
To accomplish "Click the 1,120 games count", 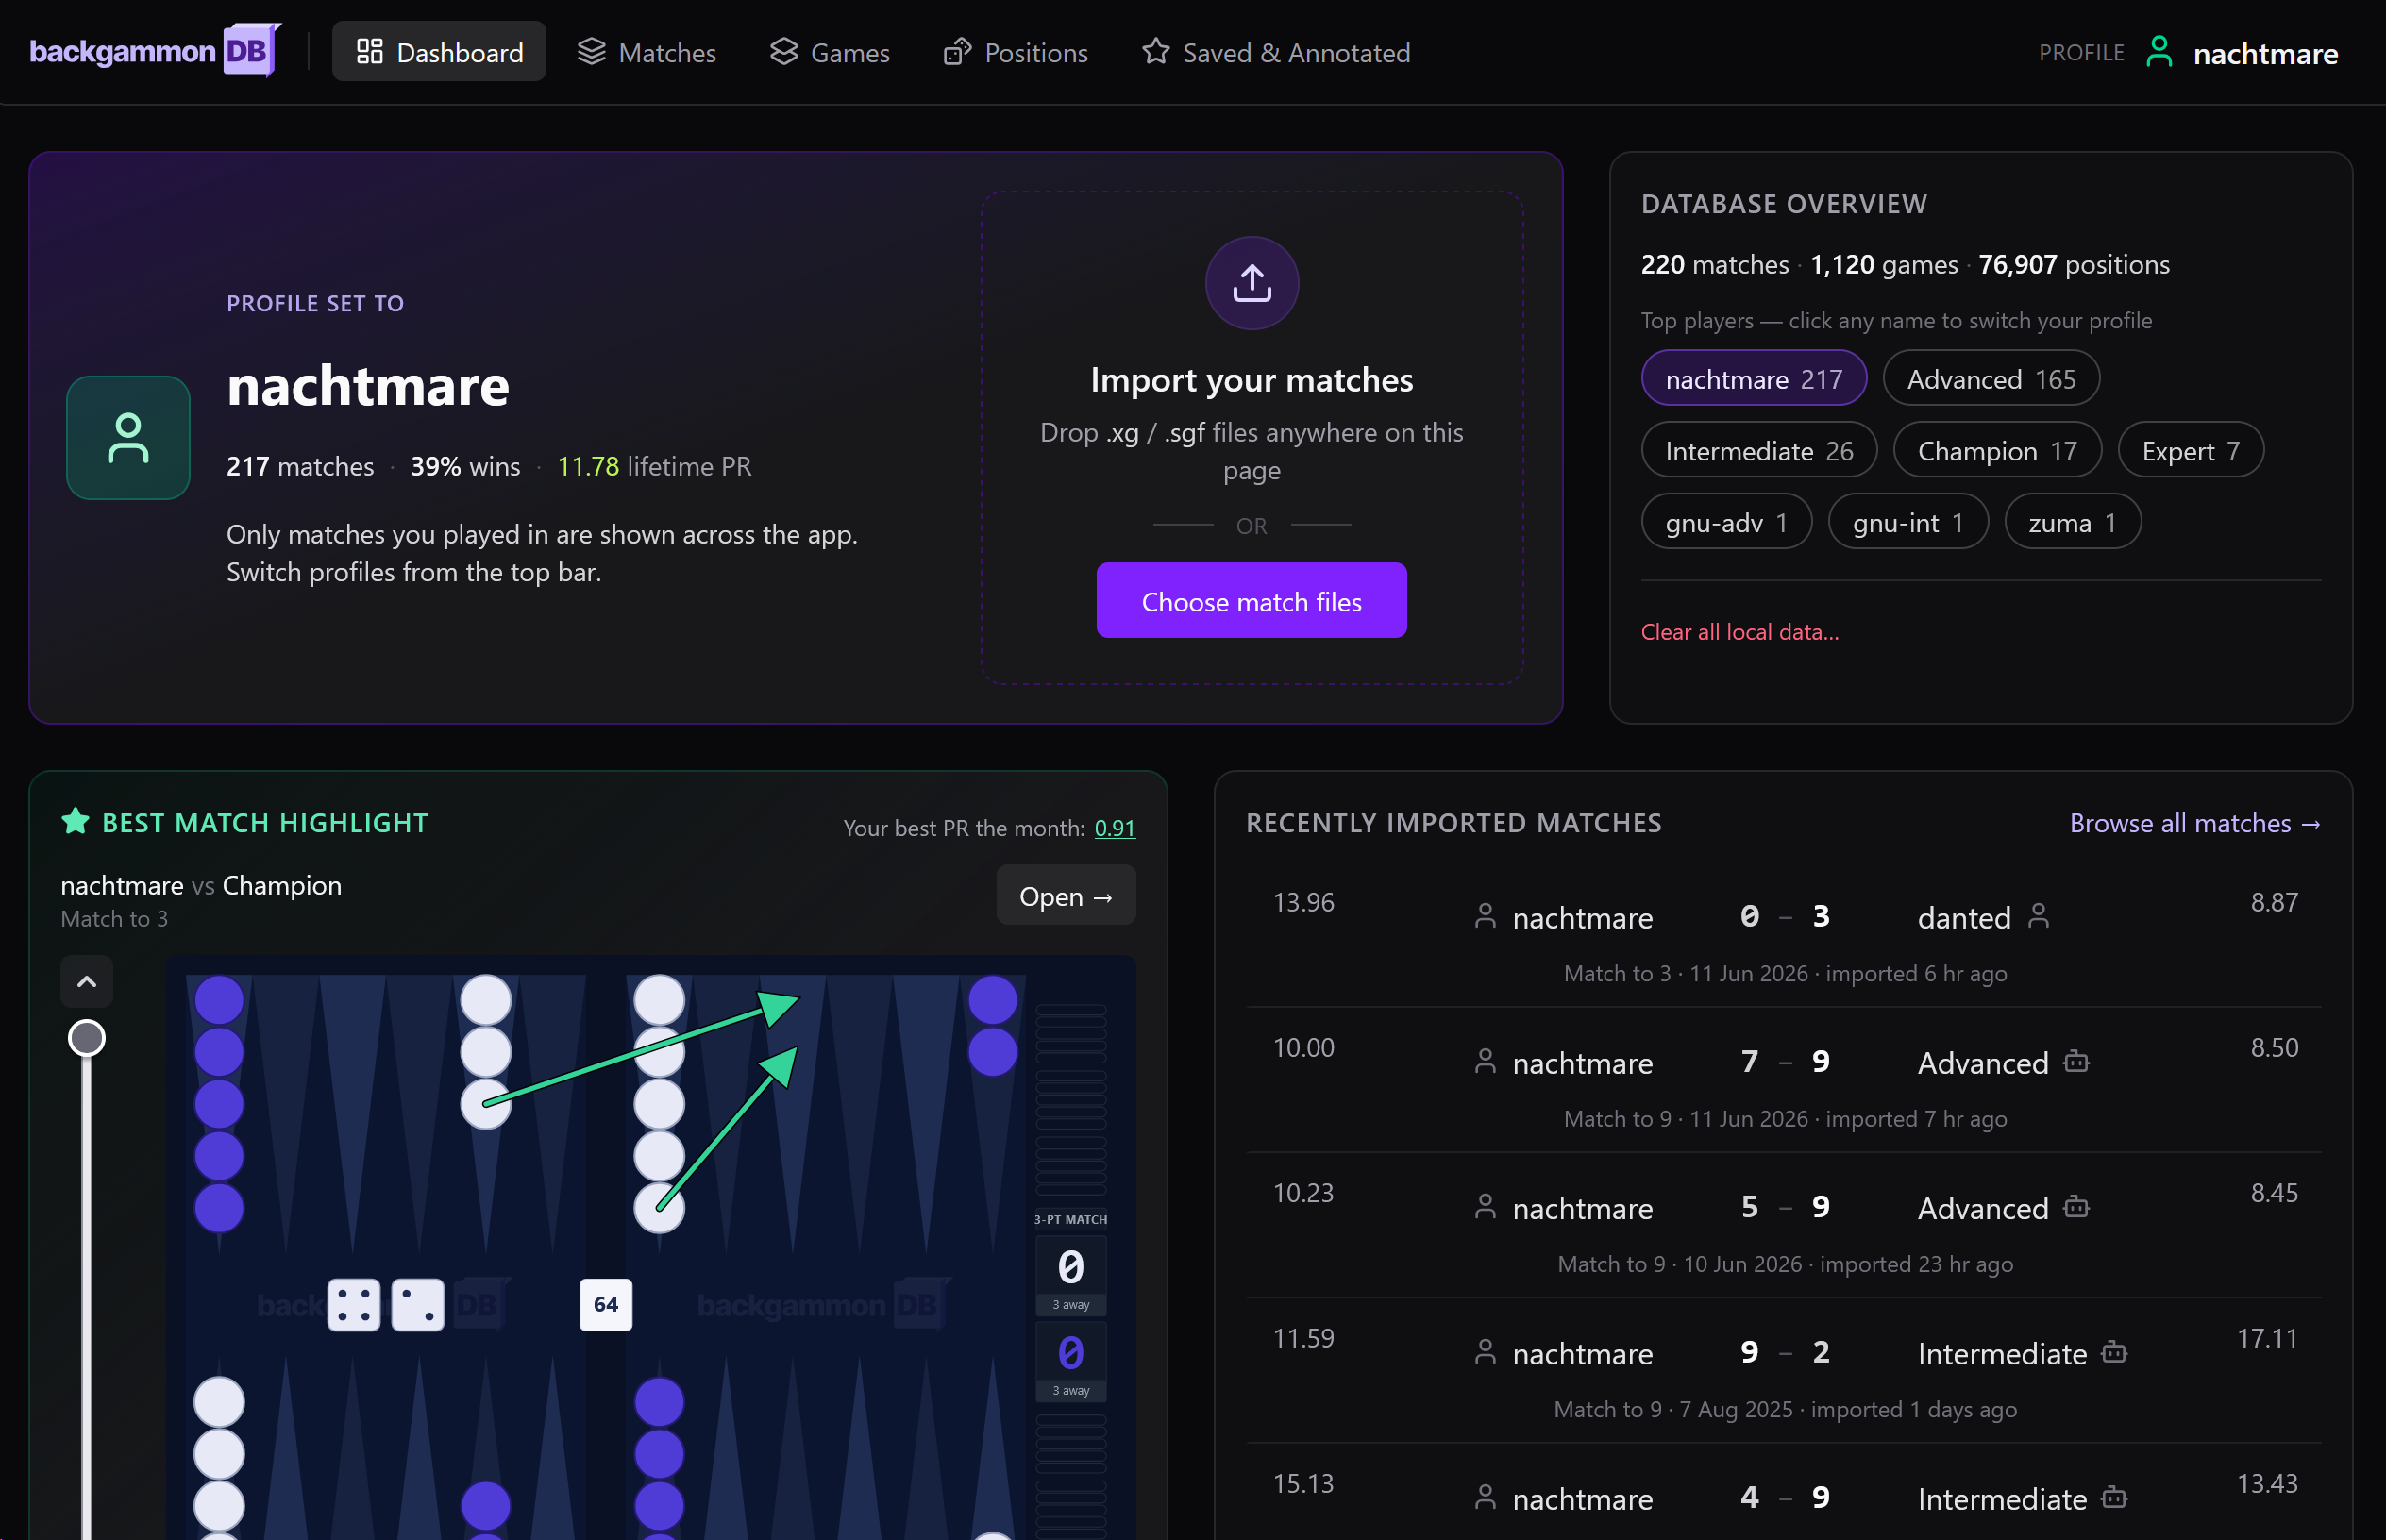I will pyautogui.click(x=1883, y=264).
